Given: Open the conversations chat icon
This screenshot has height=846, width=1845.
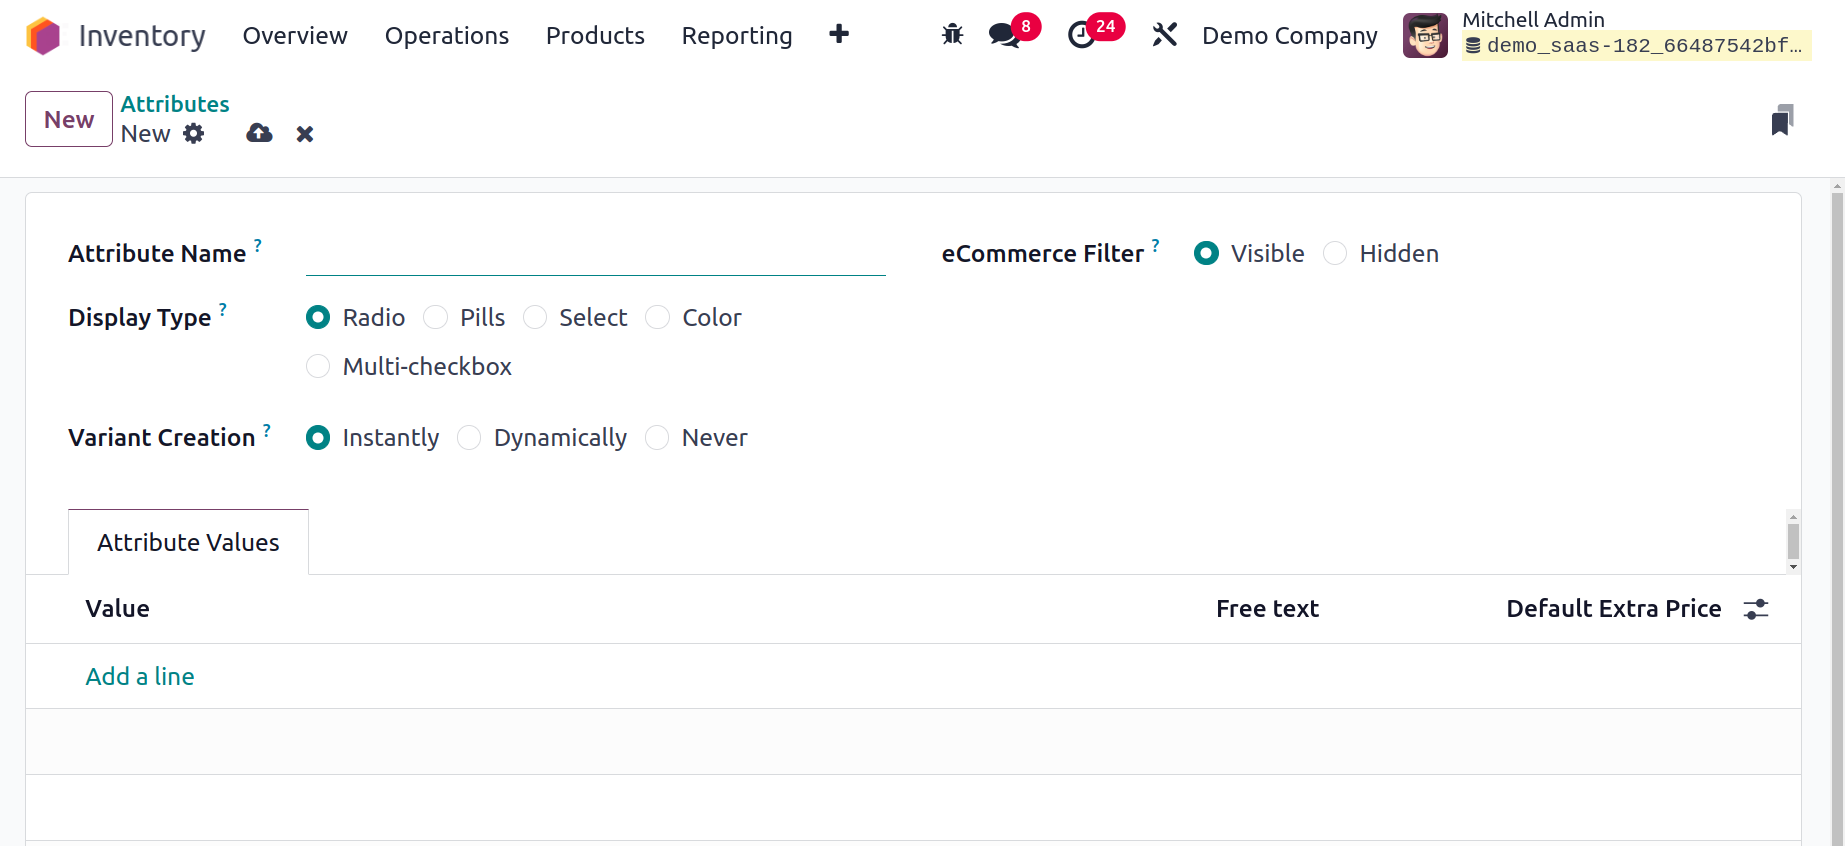Looking at the screenshot, I should click(1004, 35).
